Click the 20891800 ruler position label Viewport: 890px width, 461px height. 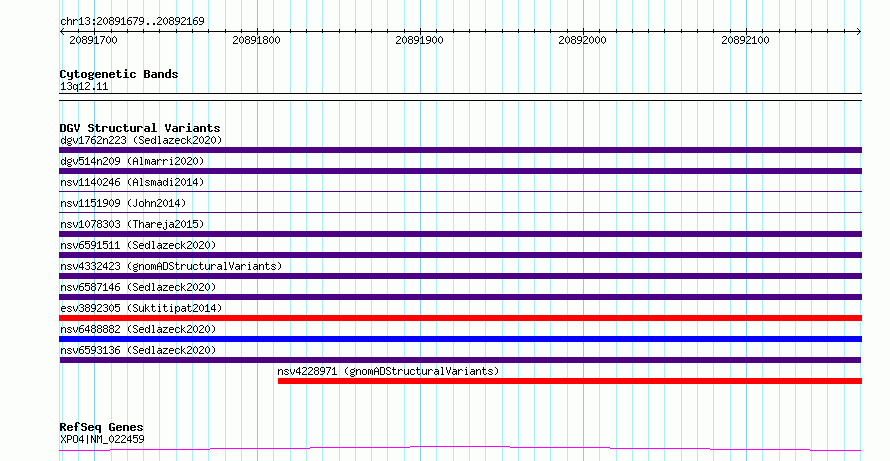coord(256,40)
